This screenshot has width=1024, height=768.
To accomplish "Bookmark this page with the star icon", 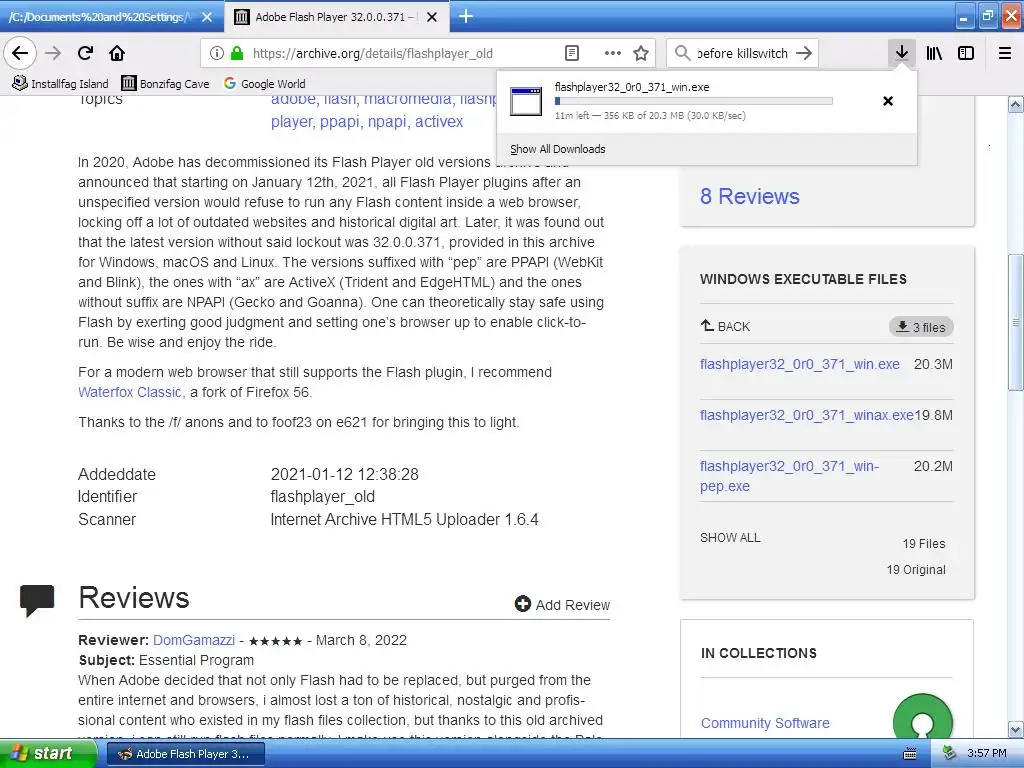I will 641,53.
